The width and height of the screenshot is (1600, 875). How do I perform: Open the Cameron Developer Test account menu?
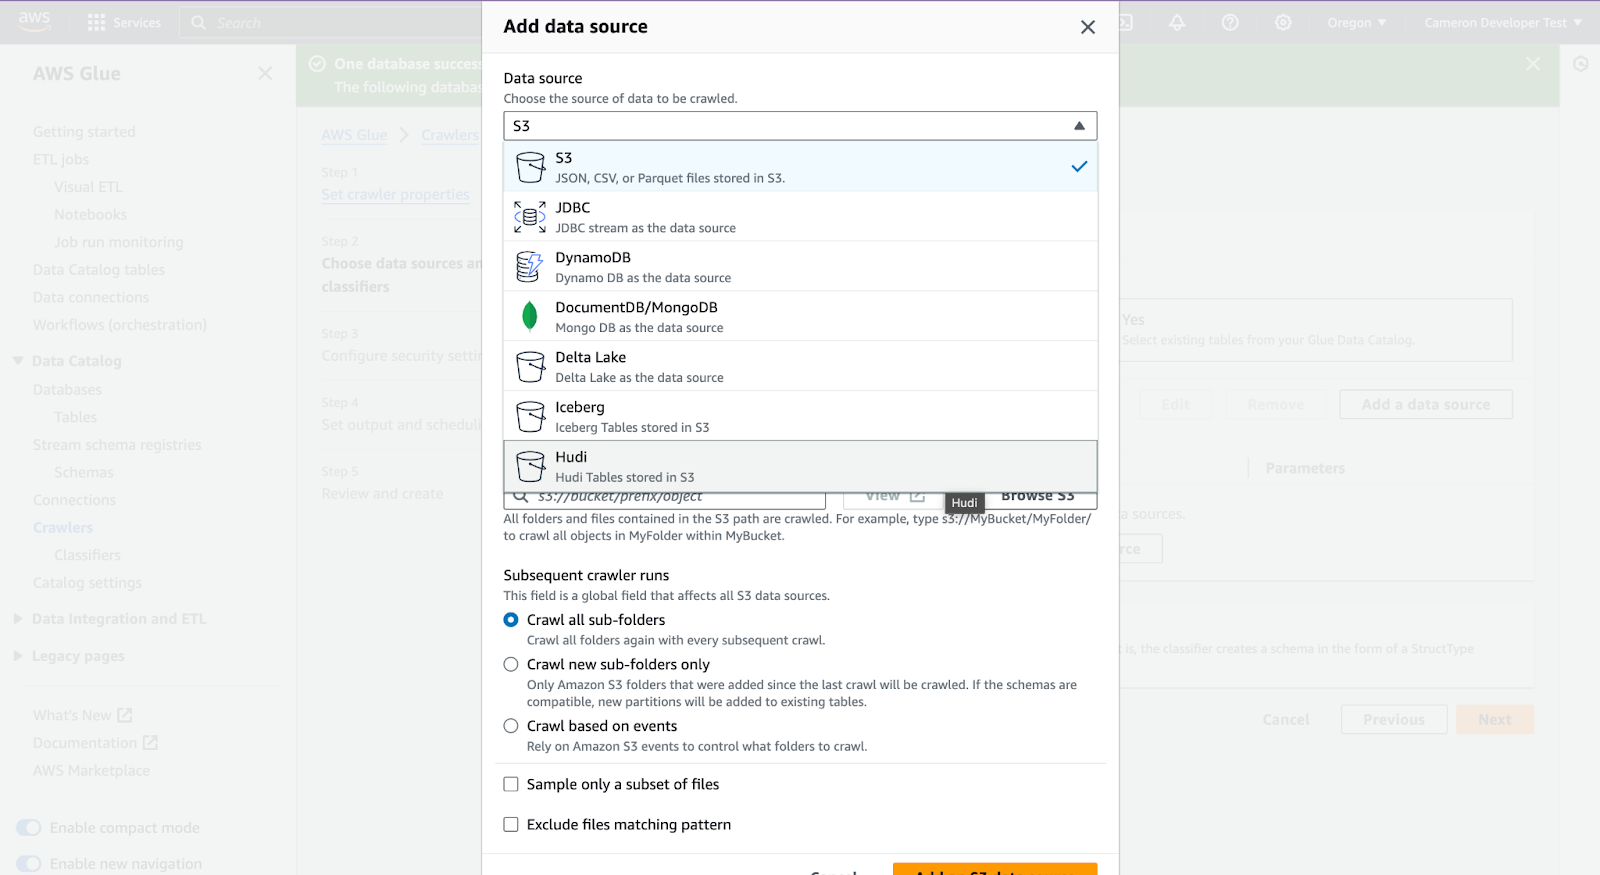pyautogui.click(x=1503, y=22)
